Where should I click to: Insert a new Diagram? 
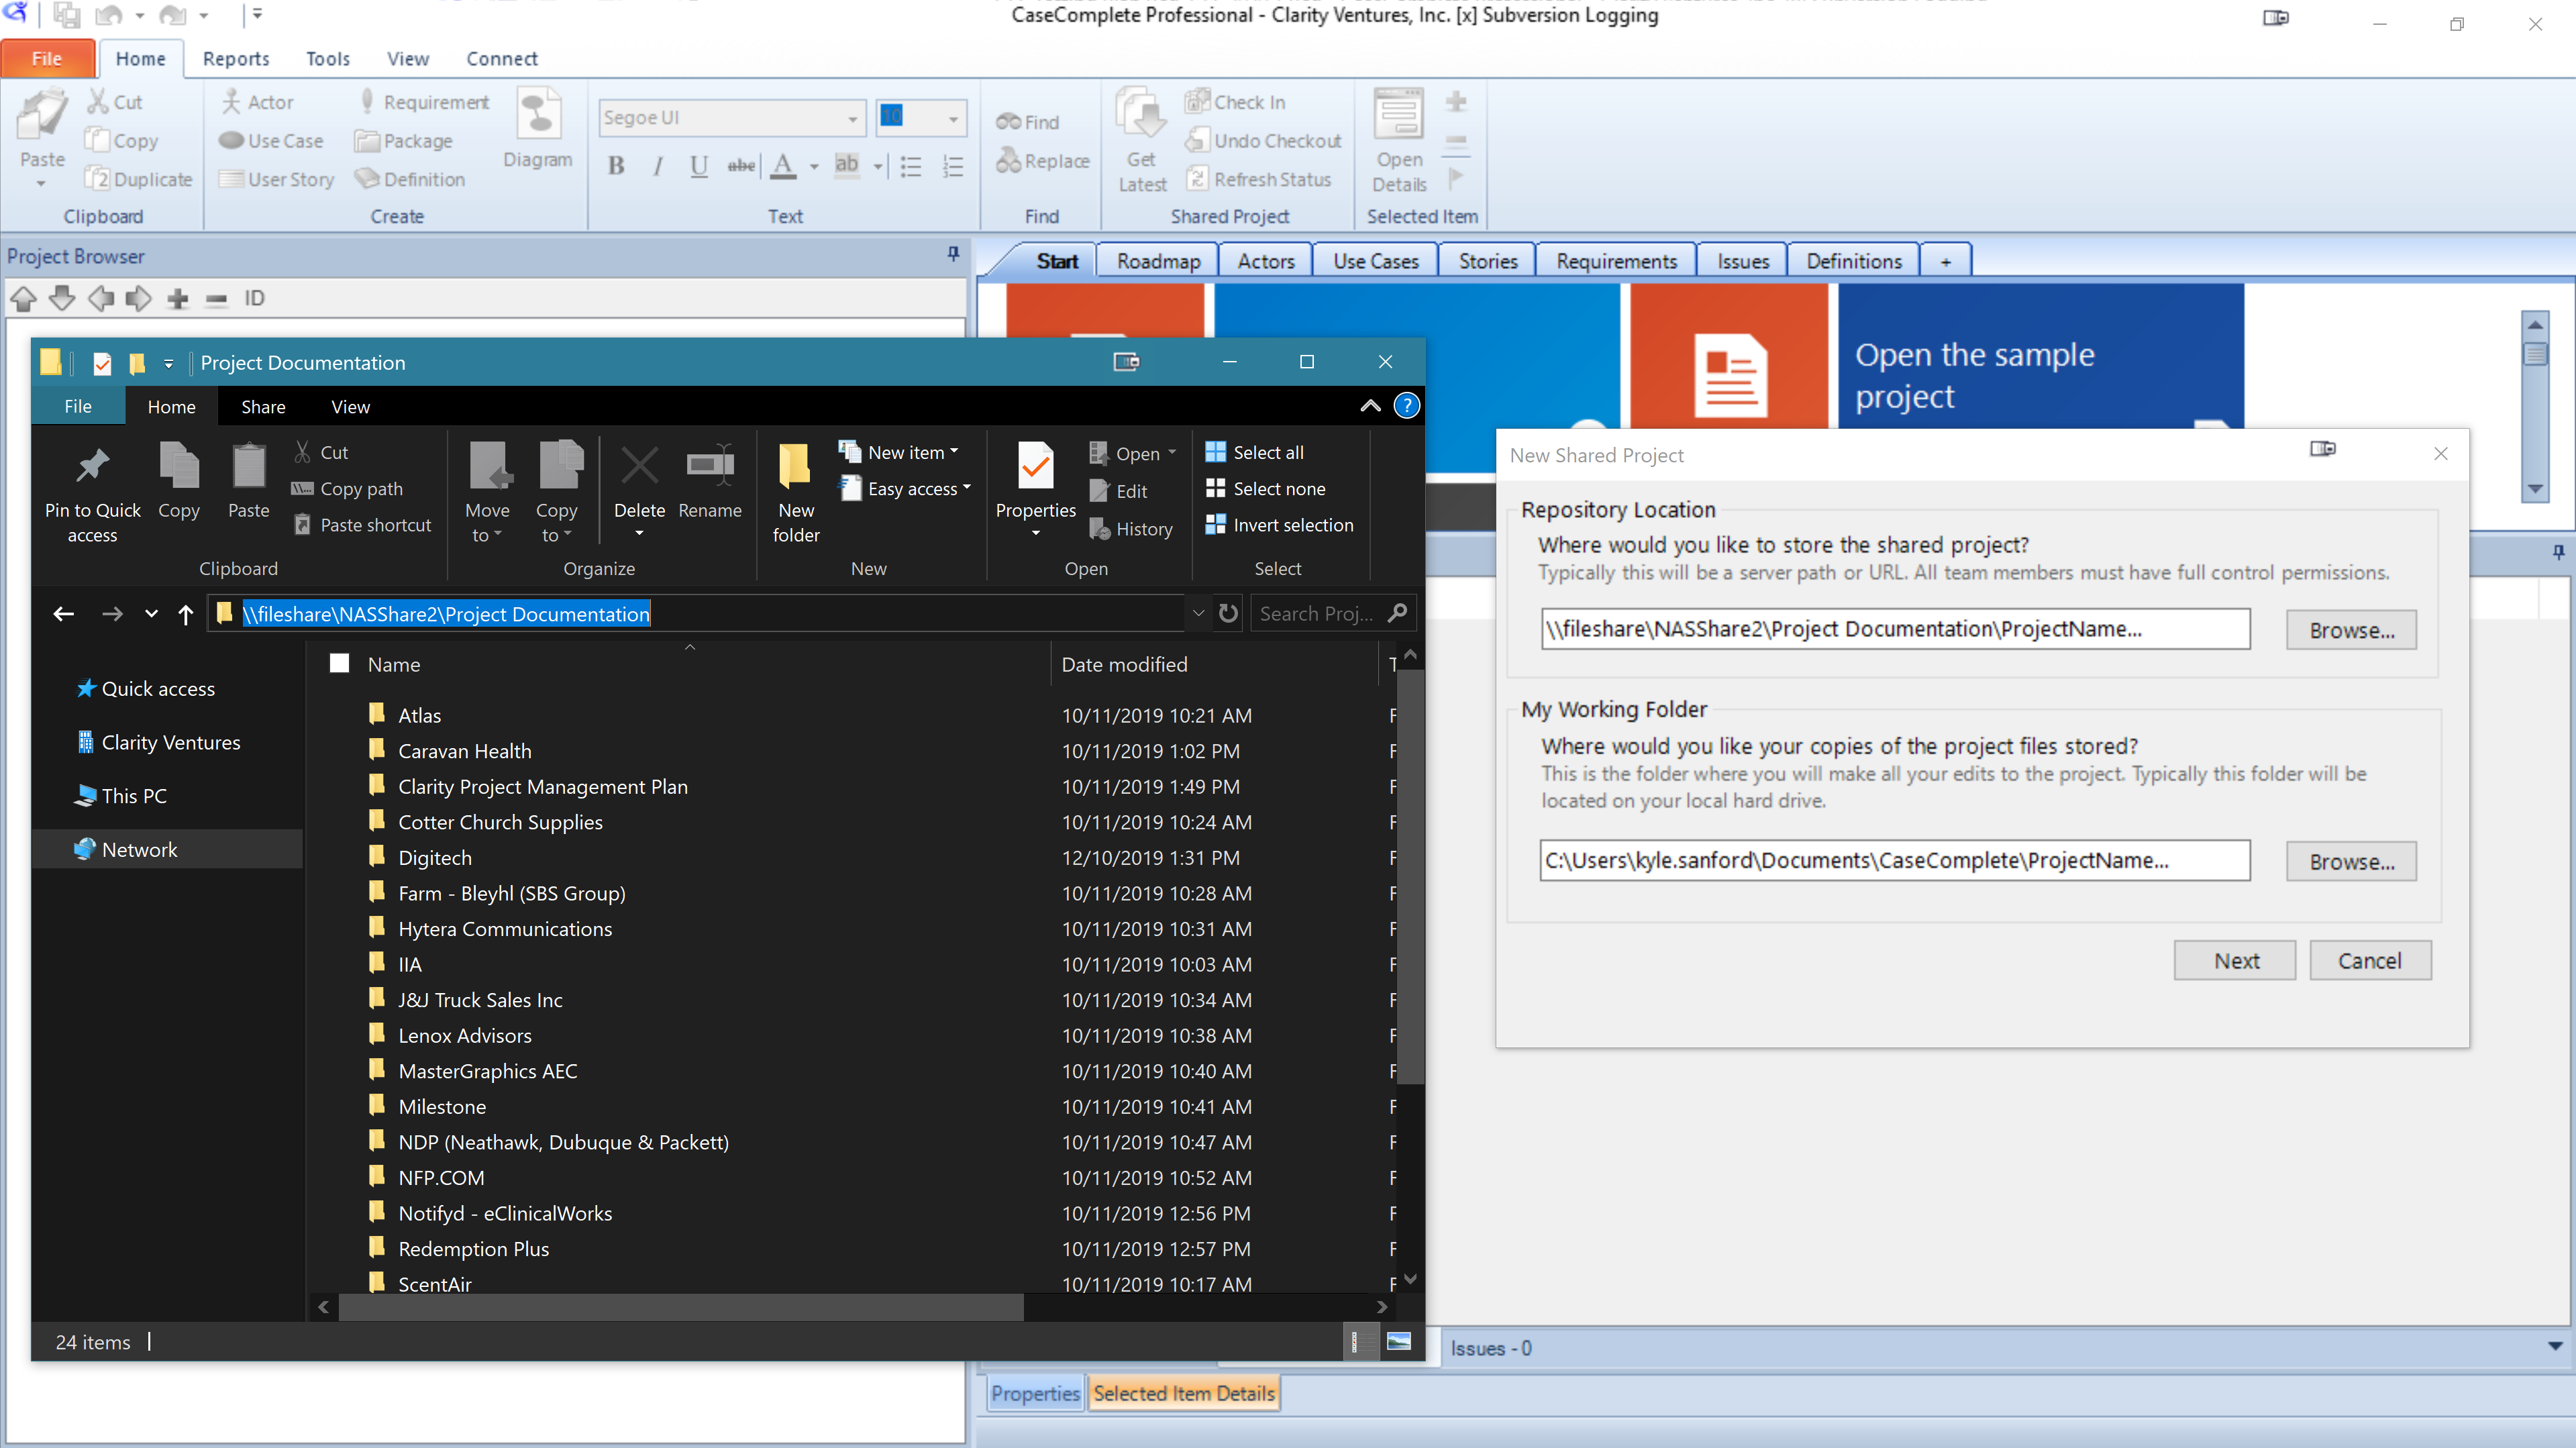(538, 128)
